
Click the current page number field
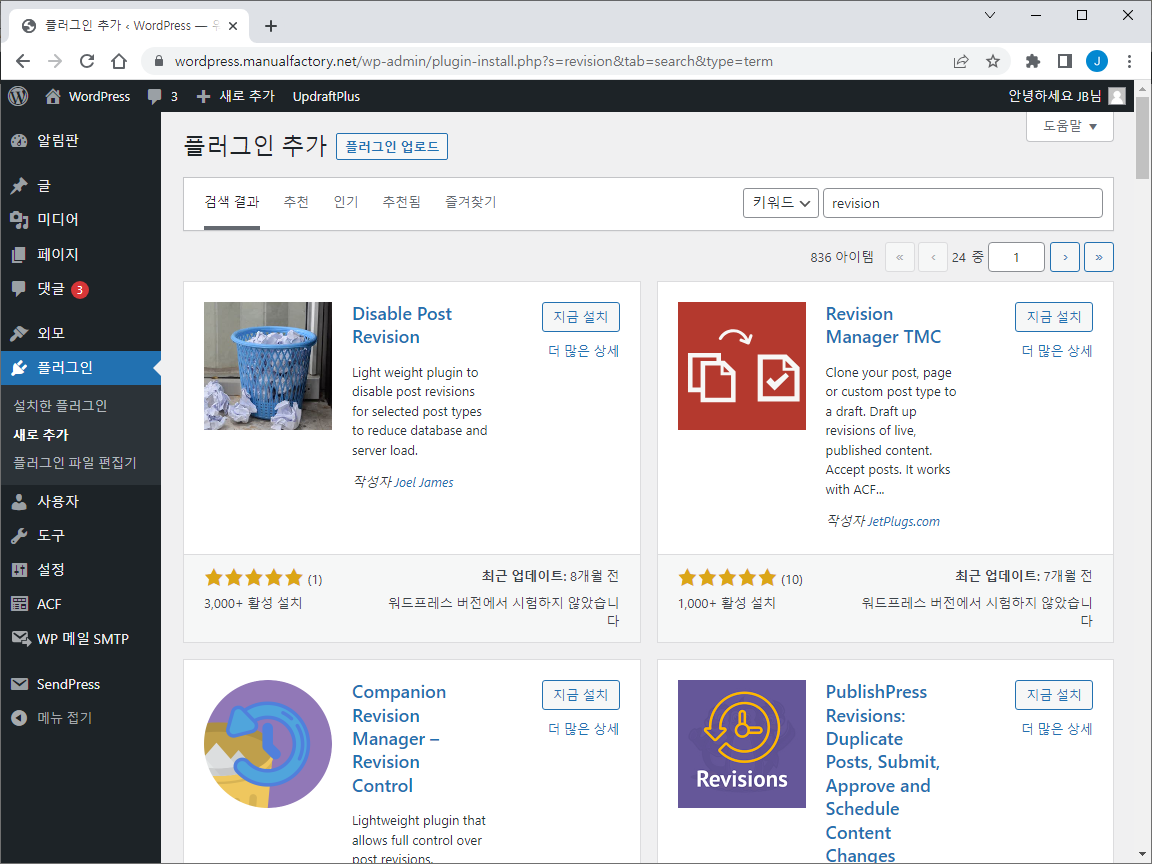(x=1016, y=257)
